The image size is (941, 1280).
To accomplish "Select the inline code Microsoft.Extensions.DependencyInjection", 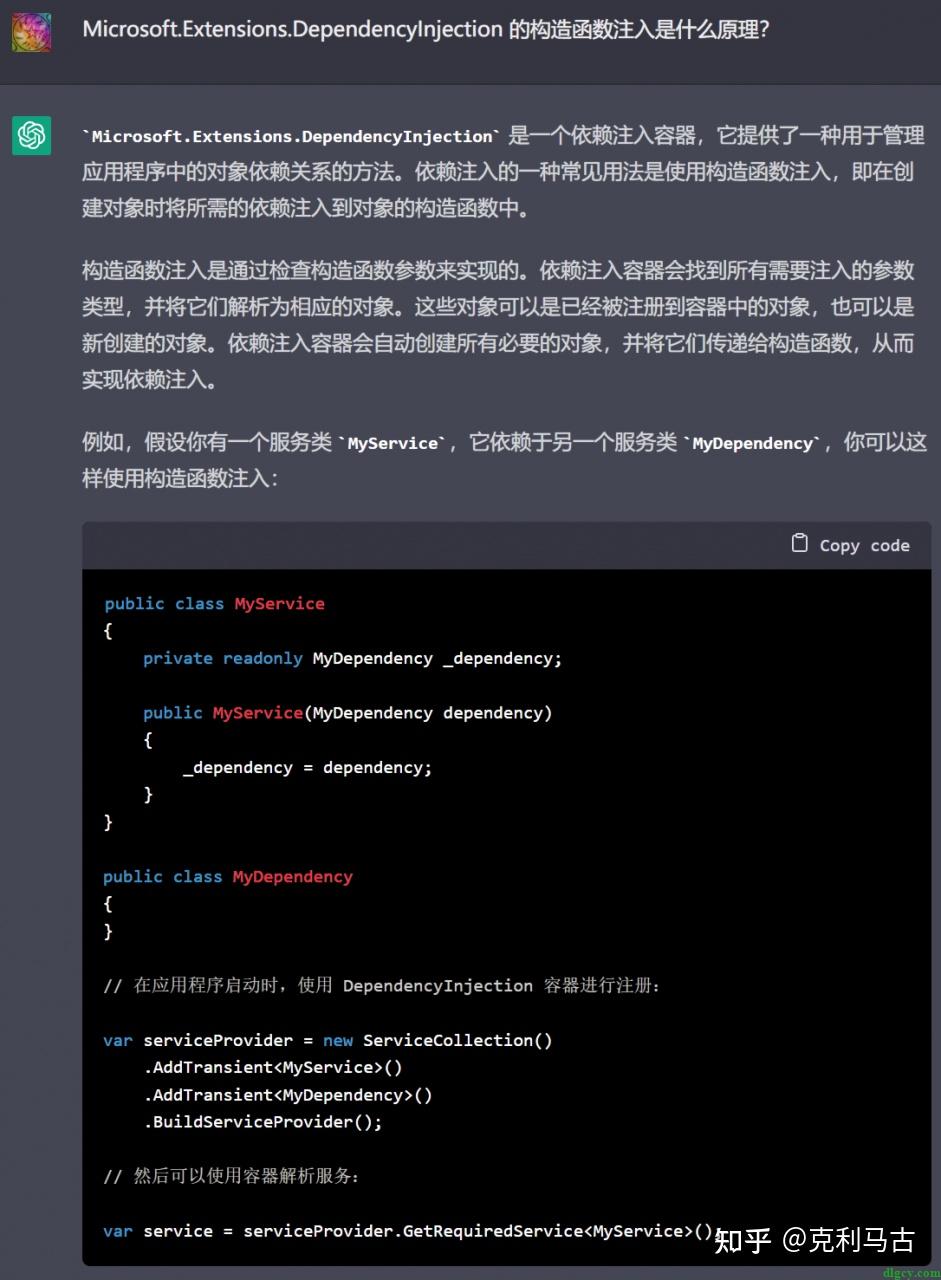I will (x=288, y=136).
